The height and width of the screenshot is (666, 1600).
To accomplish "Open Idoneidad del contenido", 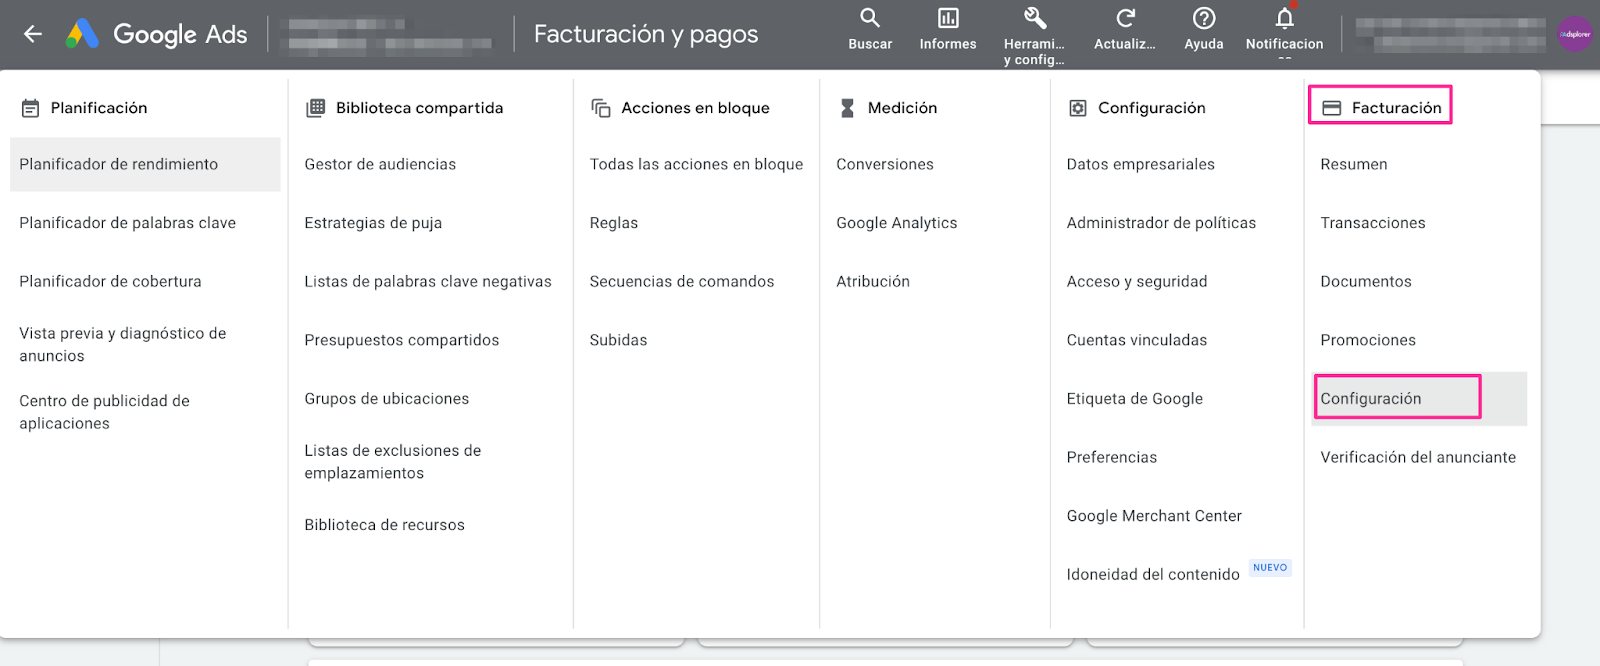I will pyautogui.click(x=1153, y=574).
